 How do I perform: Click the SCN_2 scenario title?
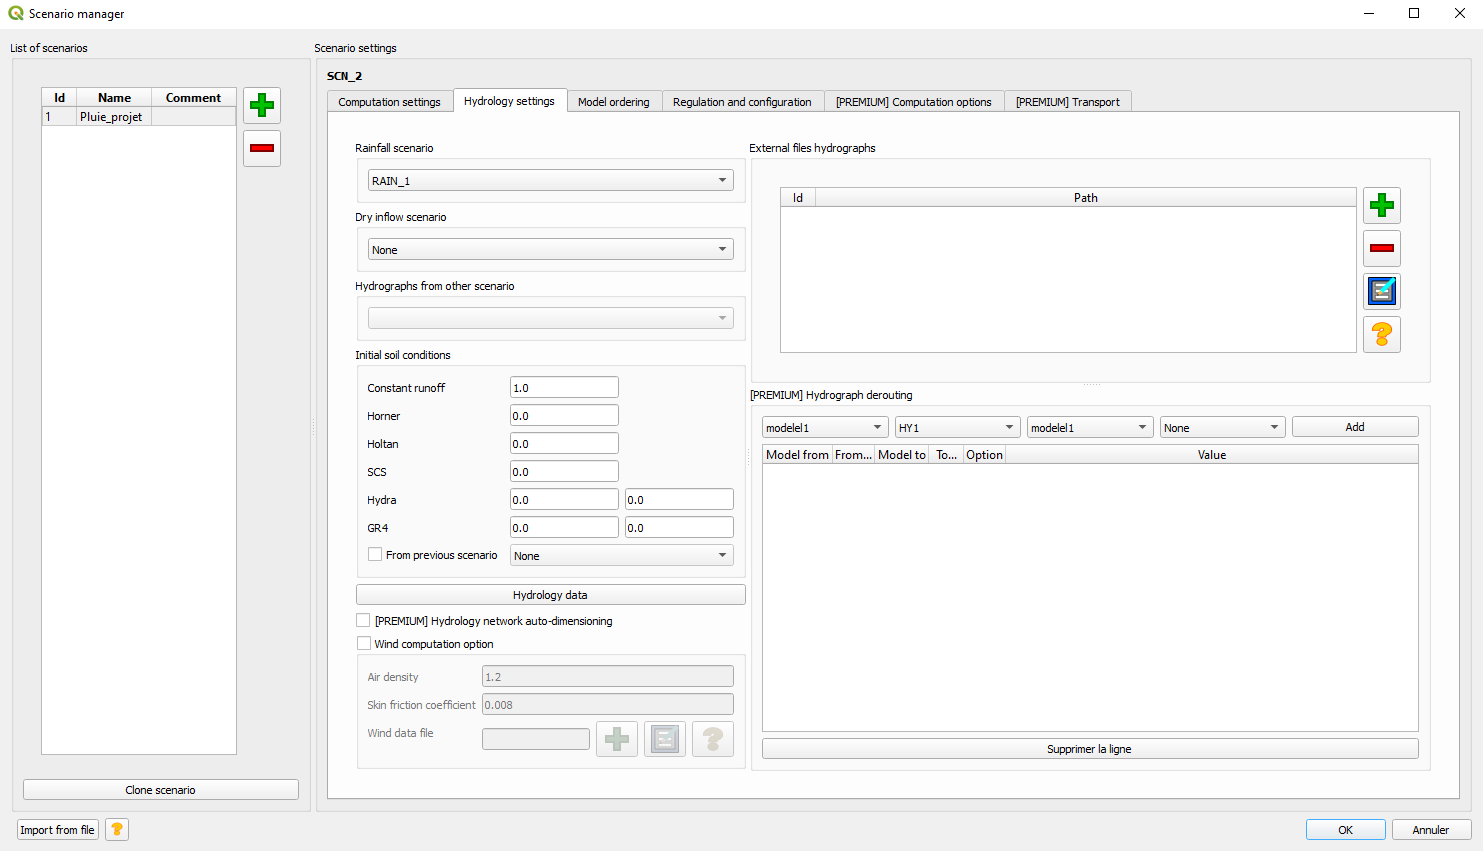pyautogui.click(x=344, y=76)
